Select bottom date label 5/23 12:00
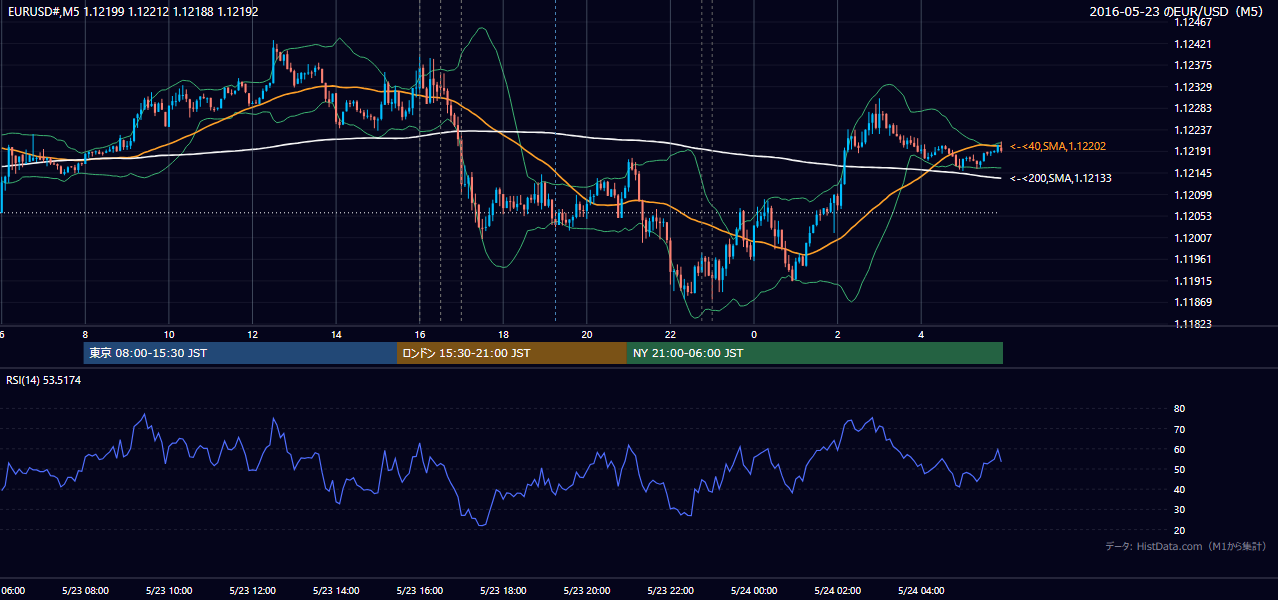 pos(252,591)
